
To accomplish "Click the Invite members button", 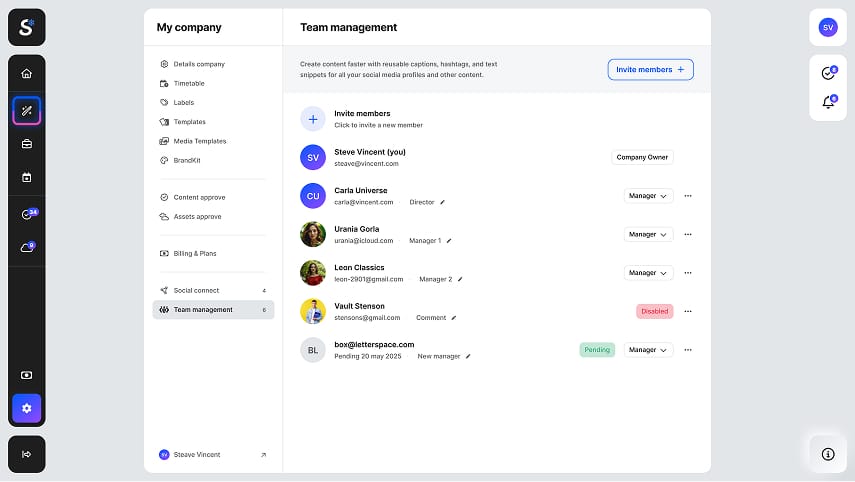I will point(650,69).
